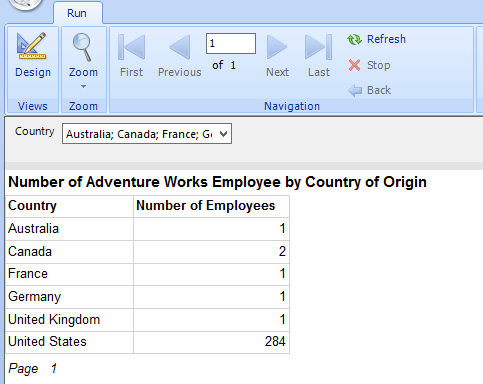This screenshot has height=384, width=483.
Task: Click the 'of 1' page count
Action: click(x=224, y=65)
